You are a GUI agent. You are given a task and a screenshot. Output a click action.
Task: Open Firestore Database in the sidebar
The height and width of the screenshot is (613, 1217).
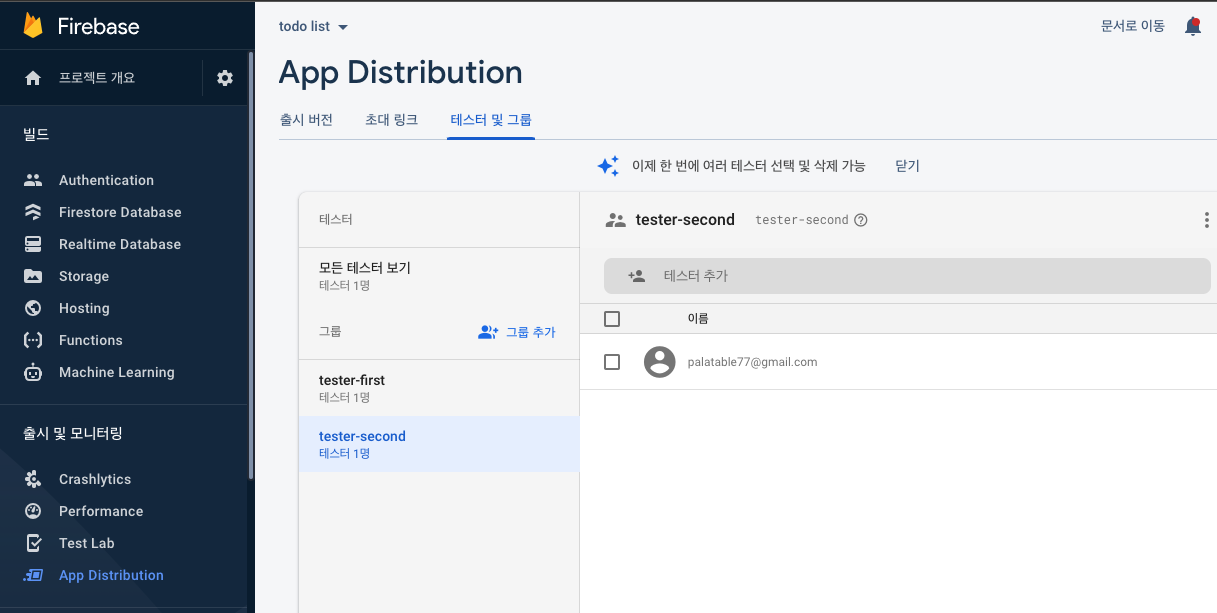click(120, 212)
